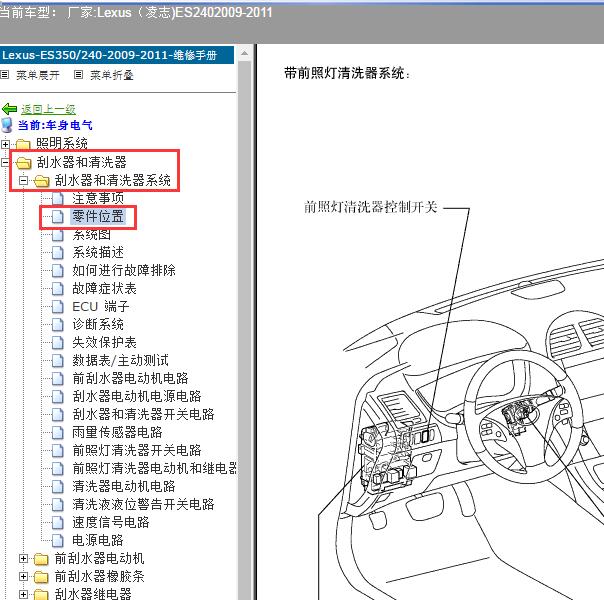Expand the 前刮水器电动机 folder
The image size is (604, 600).
click(23, 558)
